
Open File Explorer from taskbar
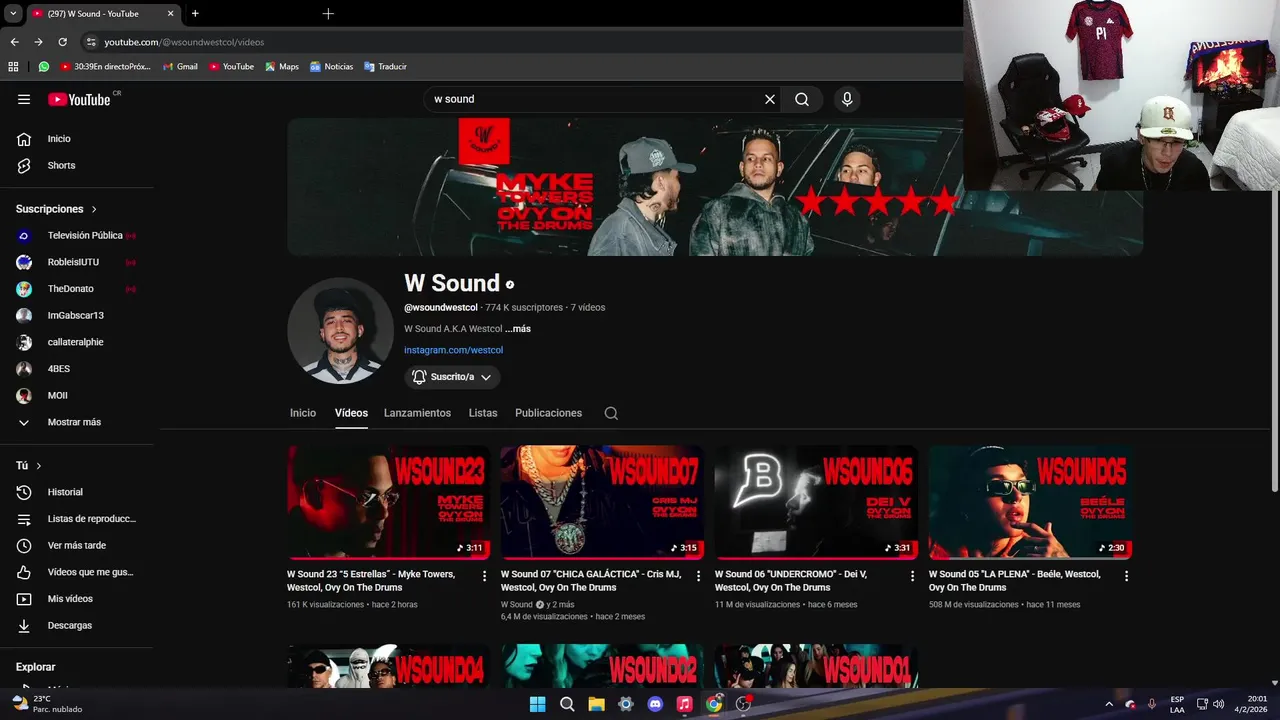coord(596,704)
